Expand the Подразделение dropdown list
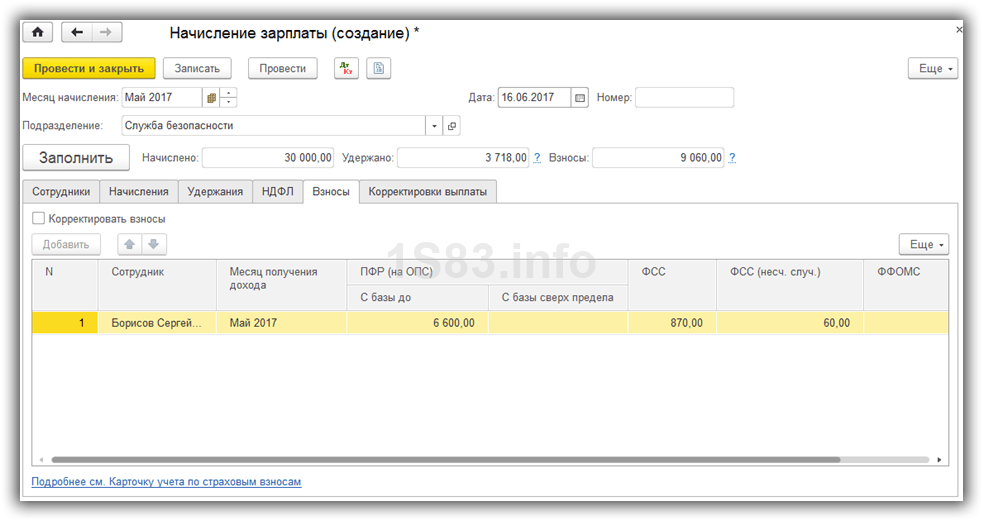The width and height of the screenshot is (983, 521). [433, 126]
